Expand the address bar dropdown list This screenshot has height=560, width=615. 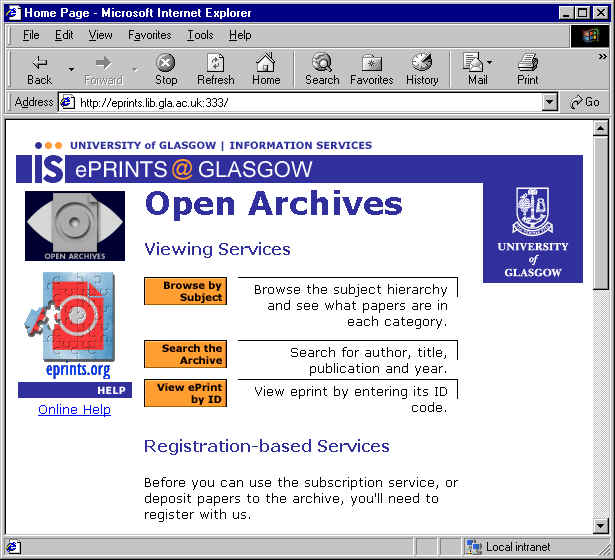tap(549, 103)
